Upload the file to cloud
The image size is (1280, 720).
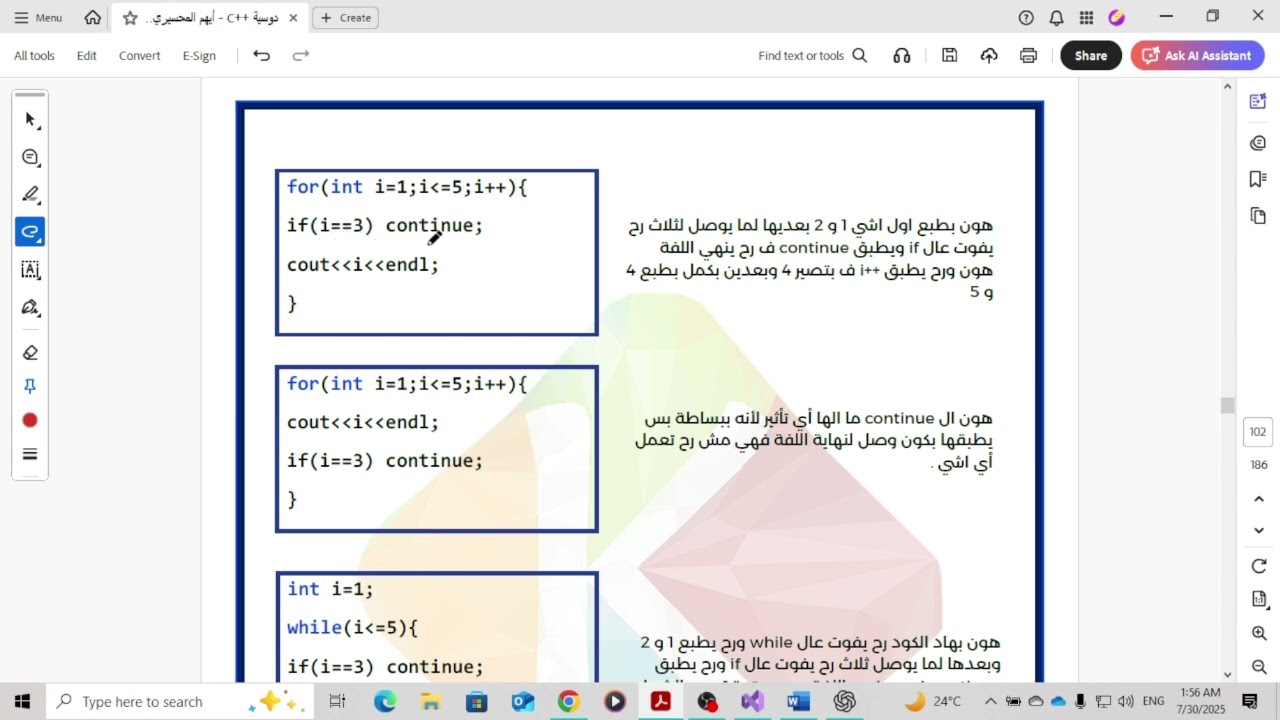[989, 56]
